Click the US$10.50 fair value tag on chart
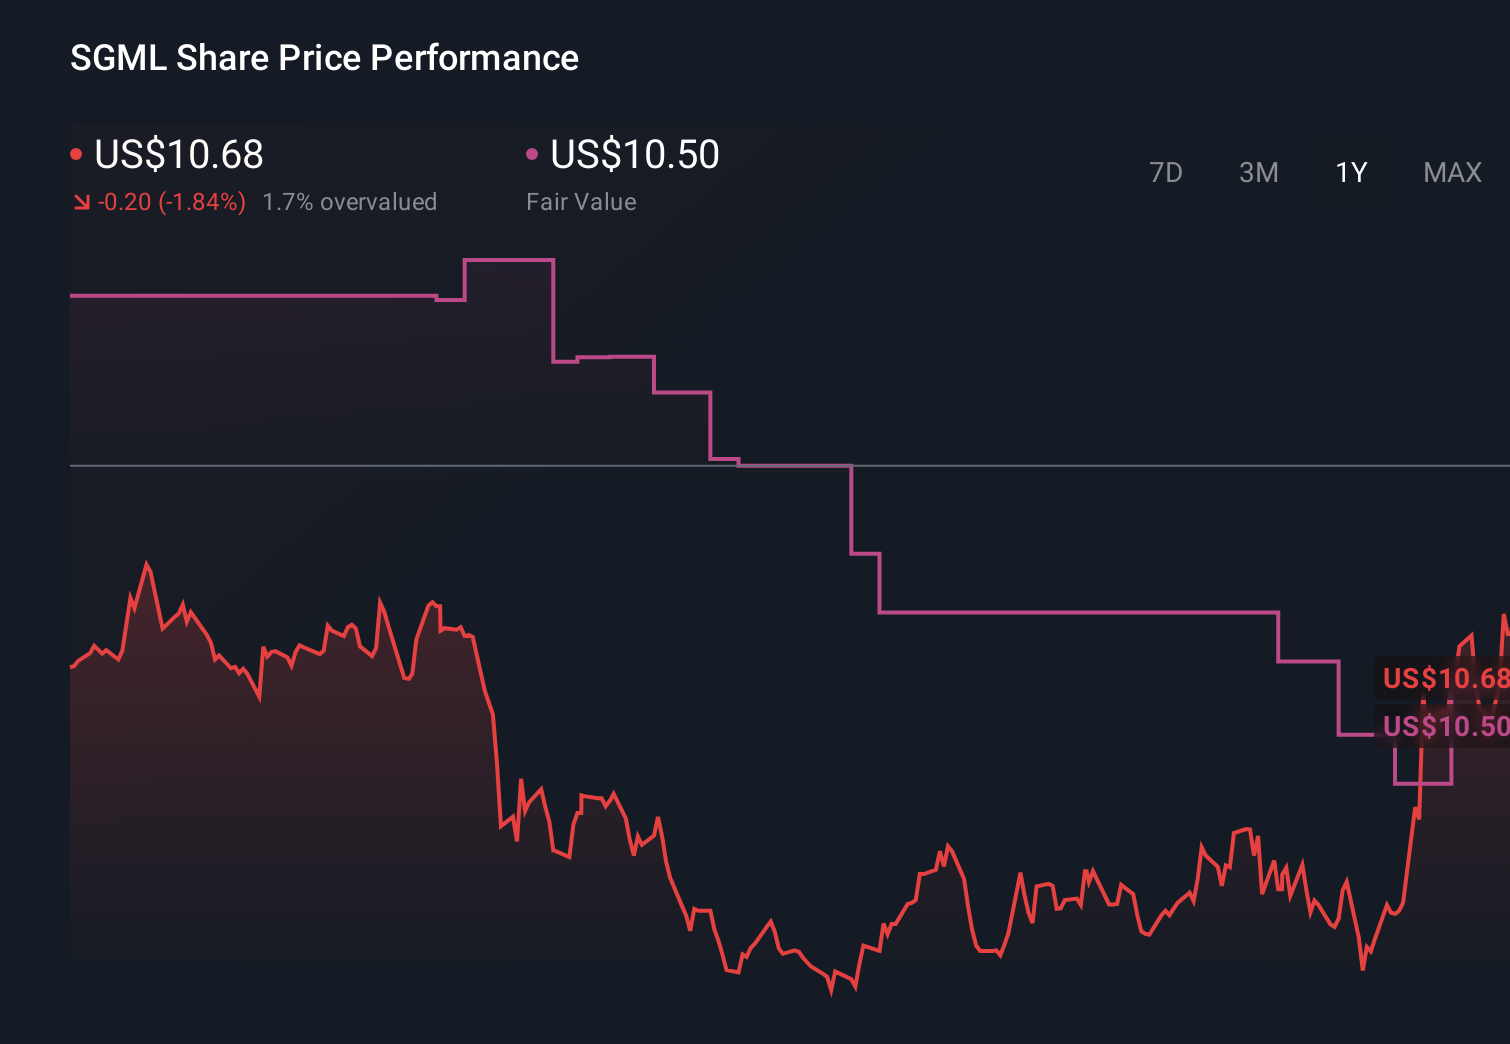 (1443, 727)
